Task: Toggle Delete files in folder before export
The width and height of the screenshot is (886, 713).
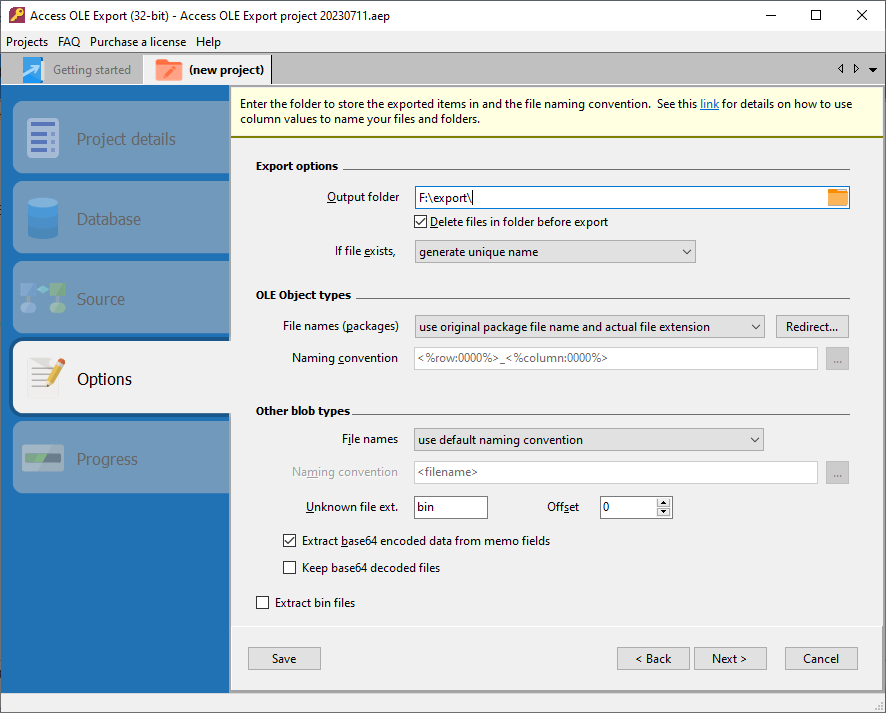Action: coord(421,222)
